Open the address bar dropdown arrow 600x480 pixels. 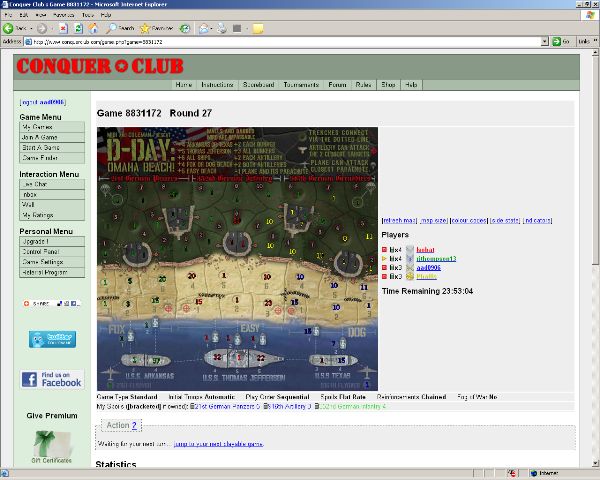click(543, 42)
